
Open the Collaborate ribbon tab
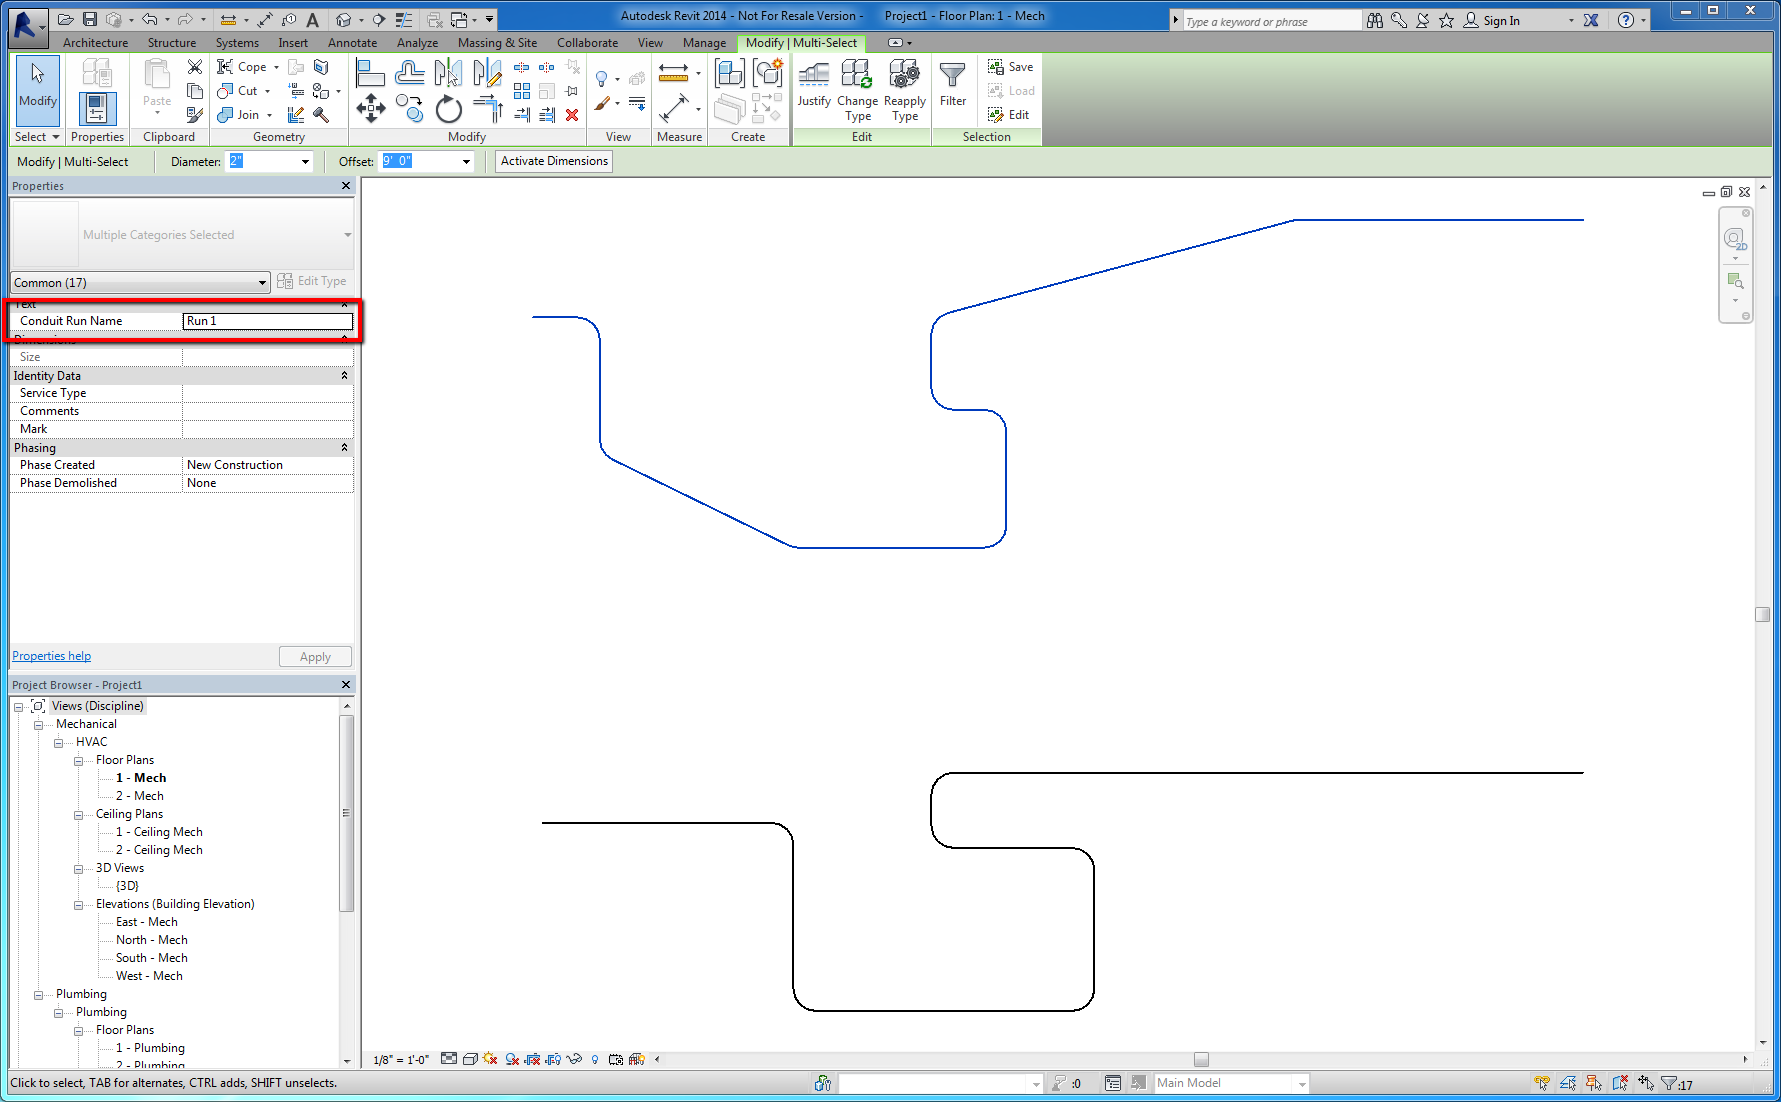(x=587, y=43)
